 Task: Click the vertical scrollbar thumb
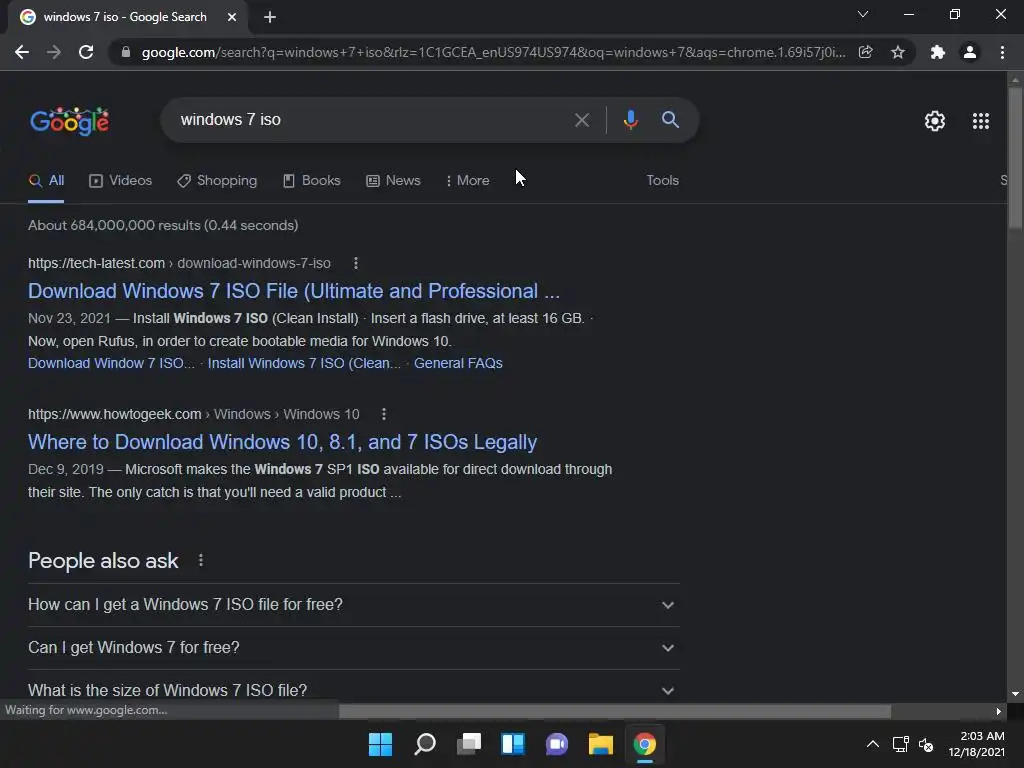(x=1014, y=157)
